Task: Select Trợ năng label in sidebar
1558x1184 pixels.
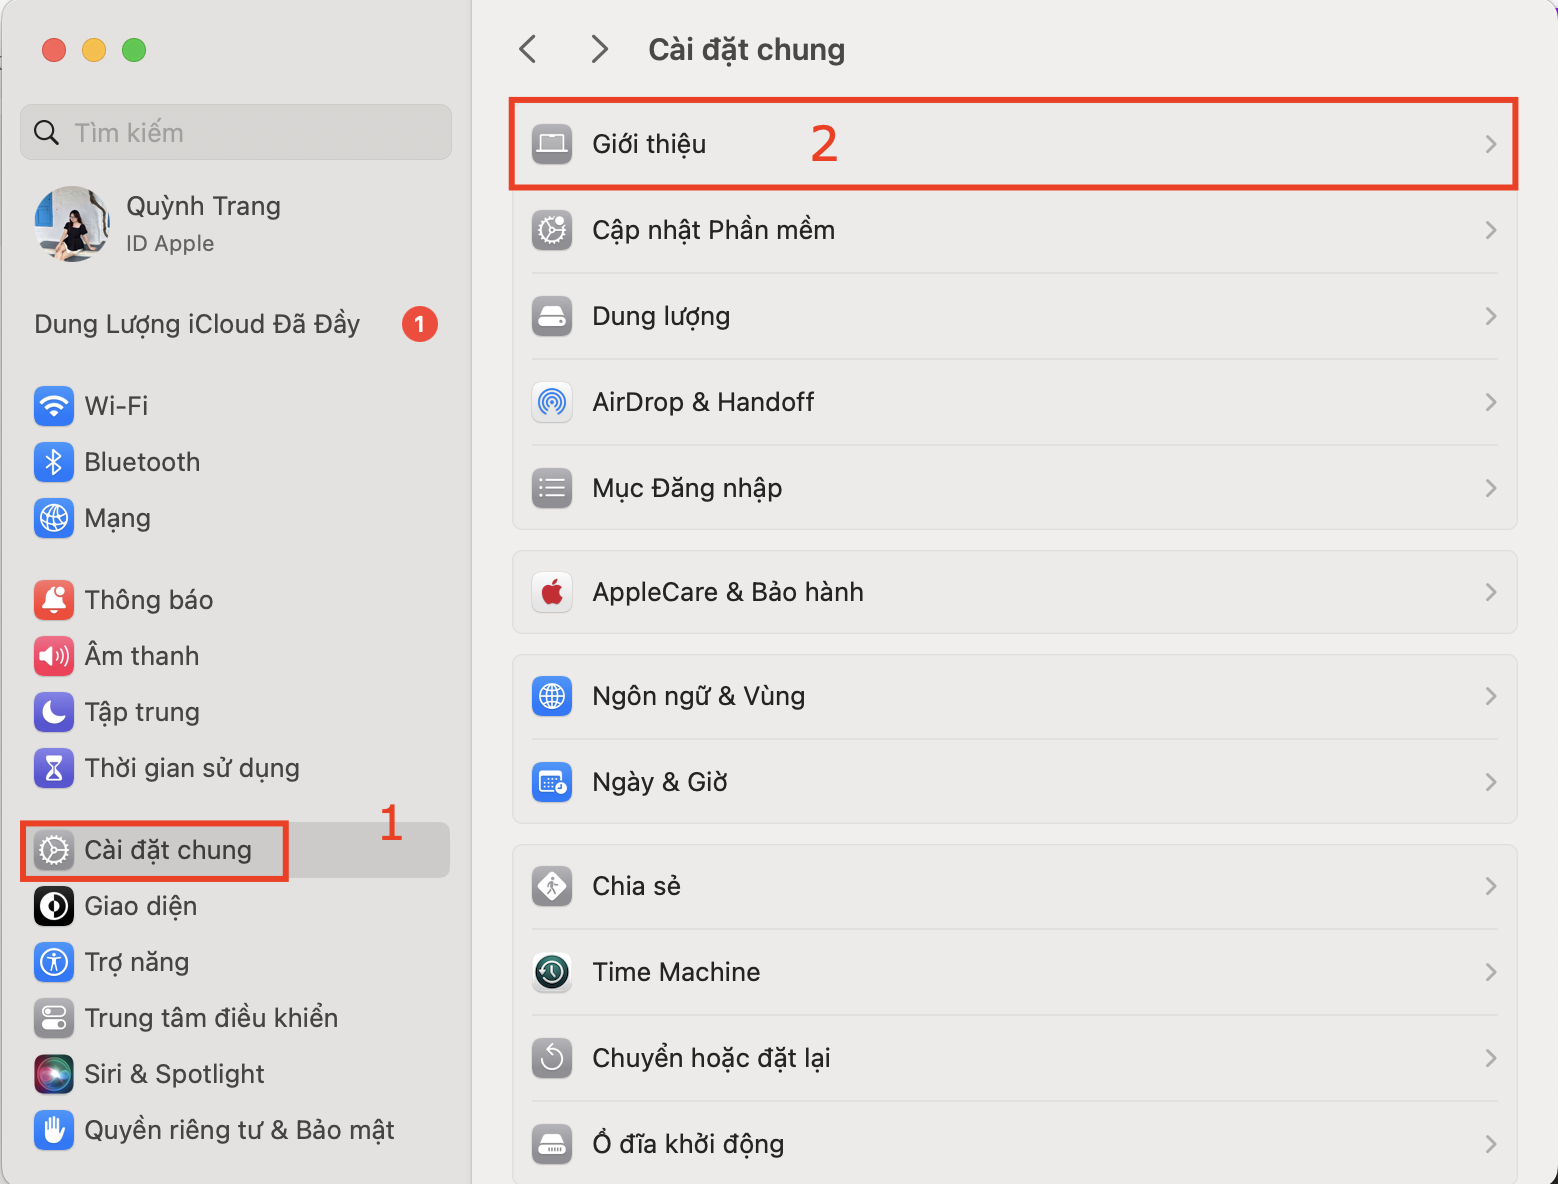Action: pyautogui.click(x=137, y=962)
